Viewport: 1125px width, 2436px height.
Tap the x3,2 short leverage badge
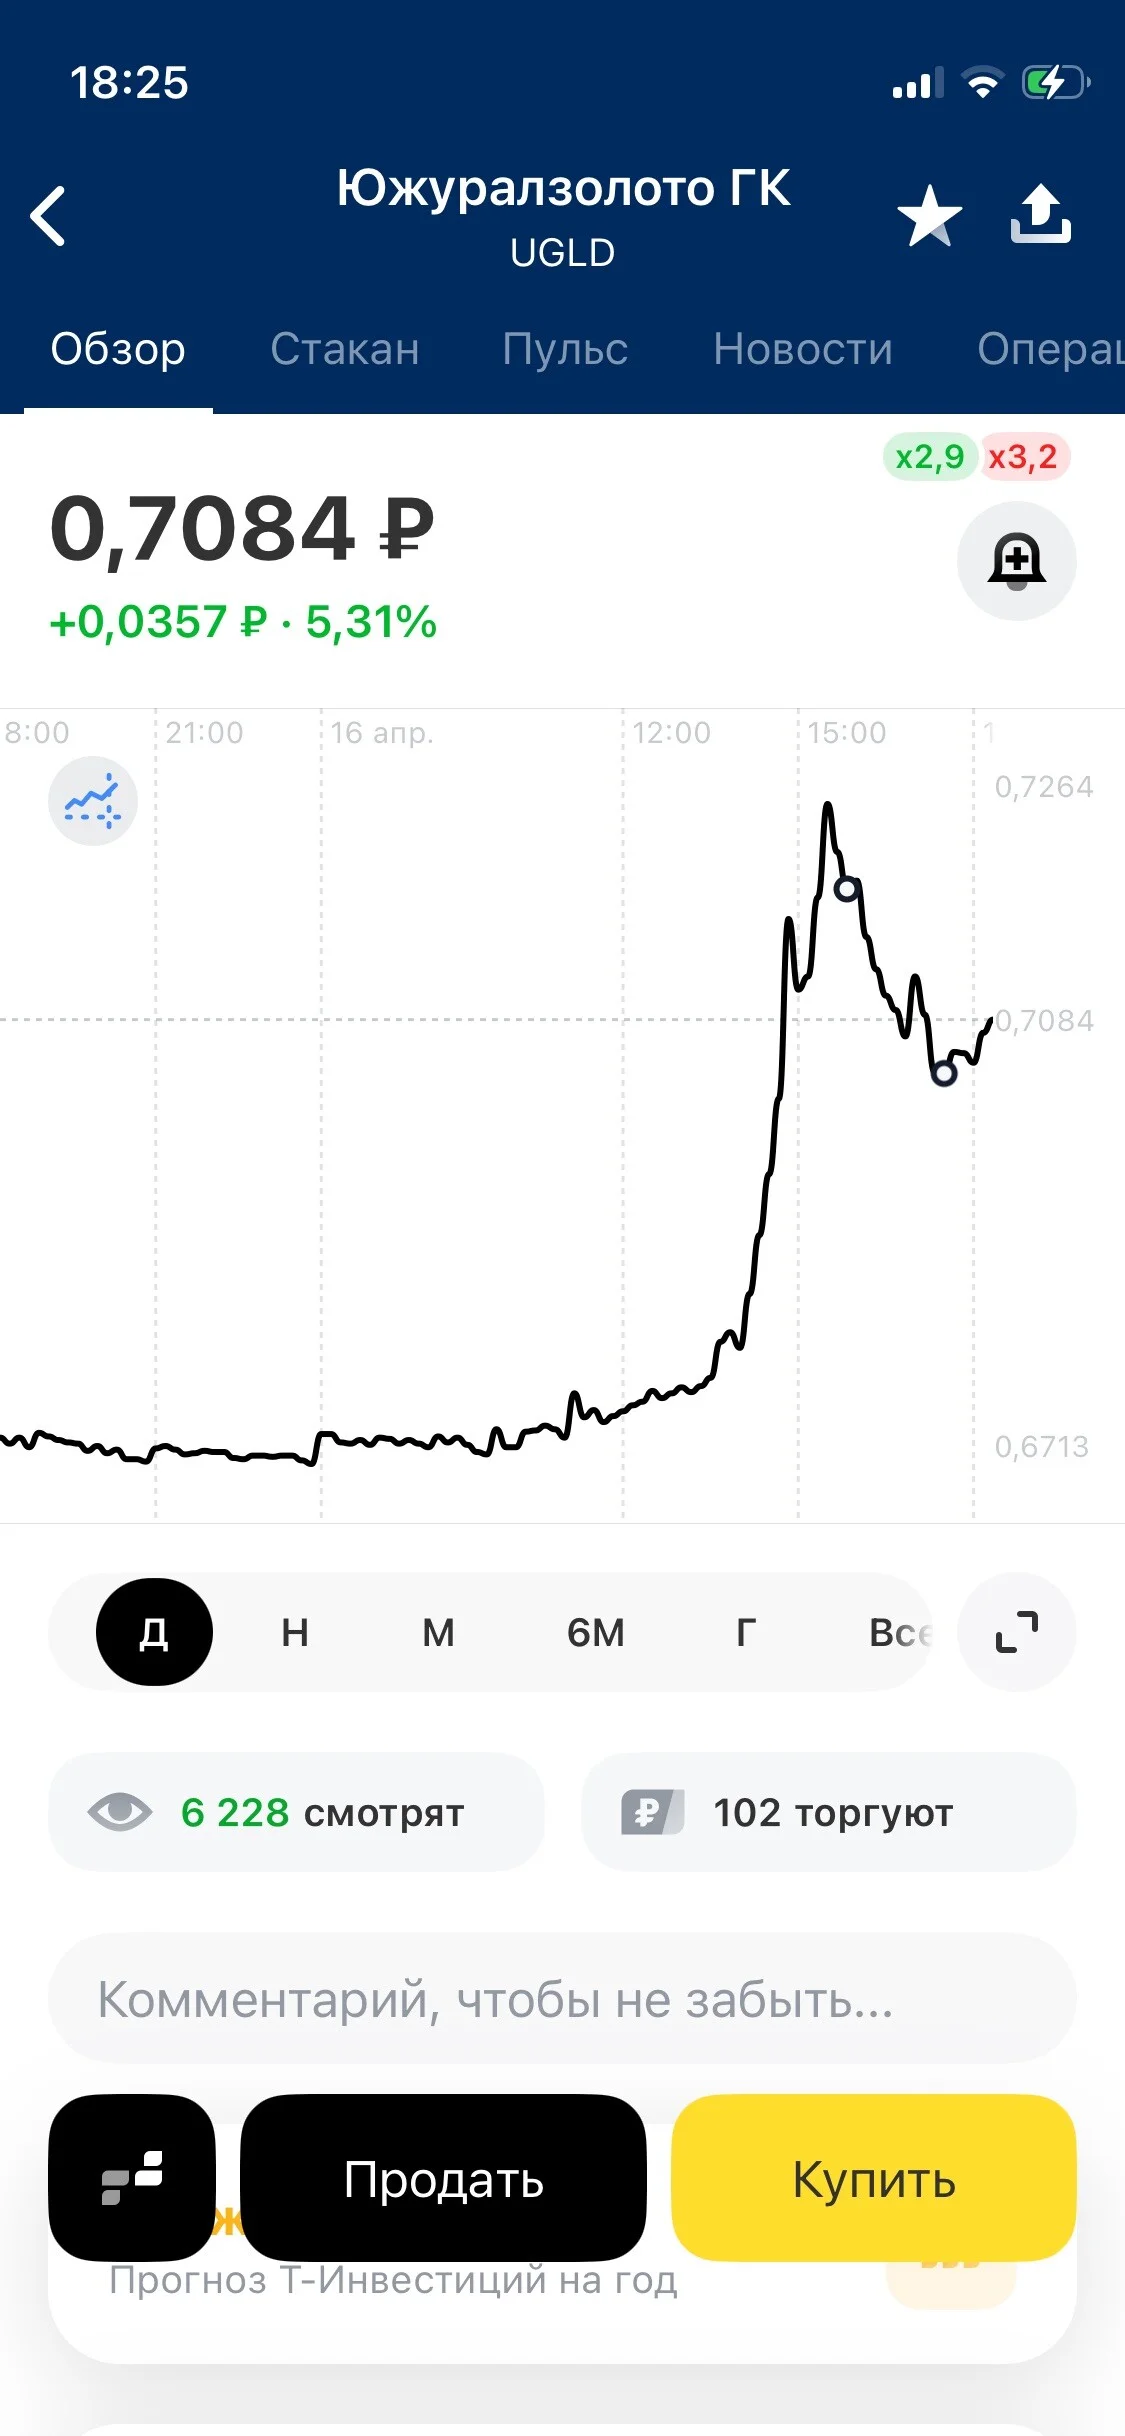1023,457
